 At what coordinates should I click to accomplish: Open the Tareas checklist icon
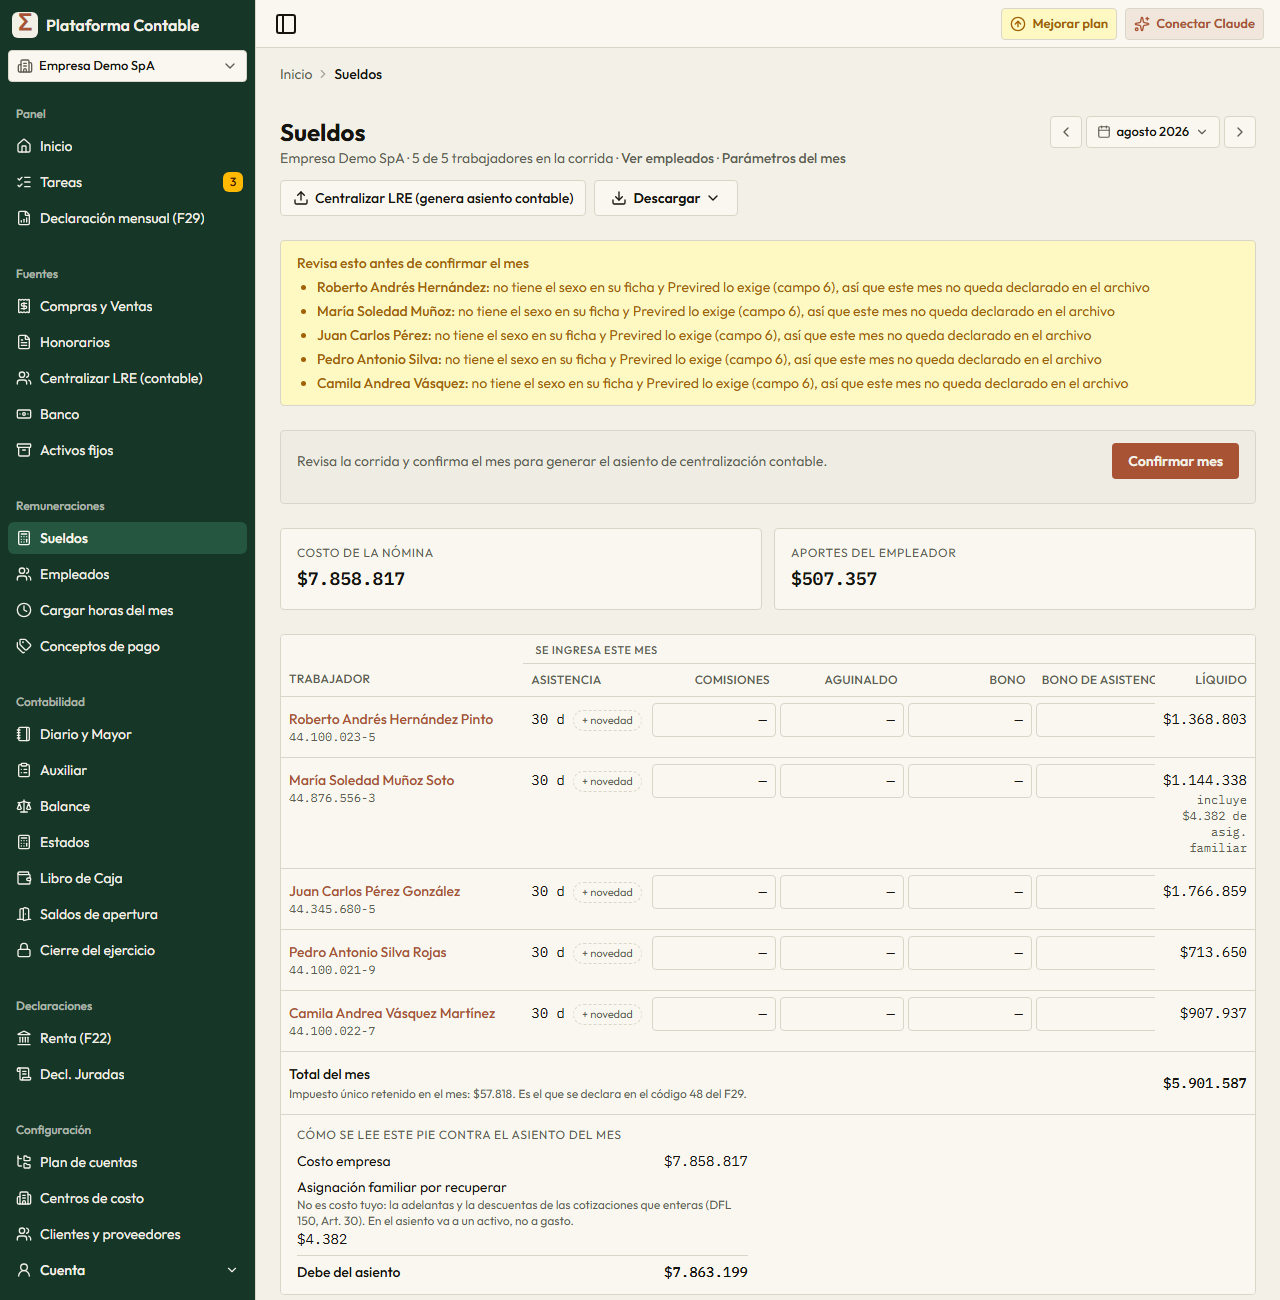(x=24, y=182)
